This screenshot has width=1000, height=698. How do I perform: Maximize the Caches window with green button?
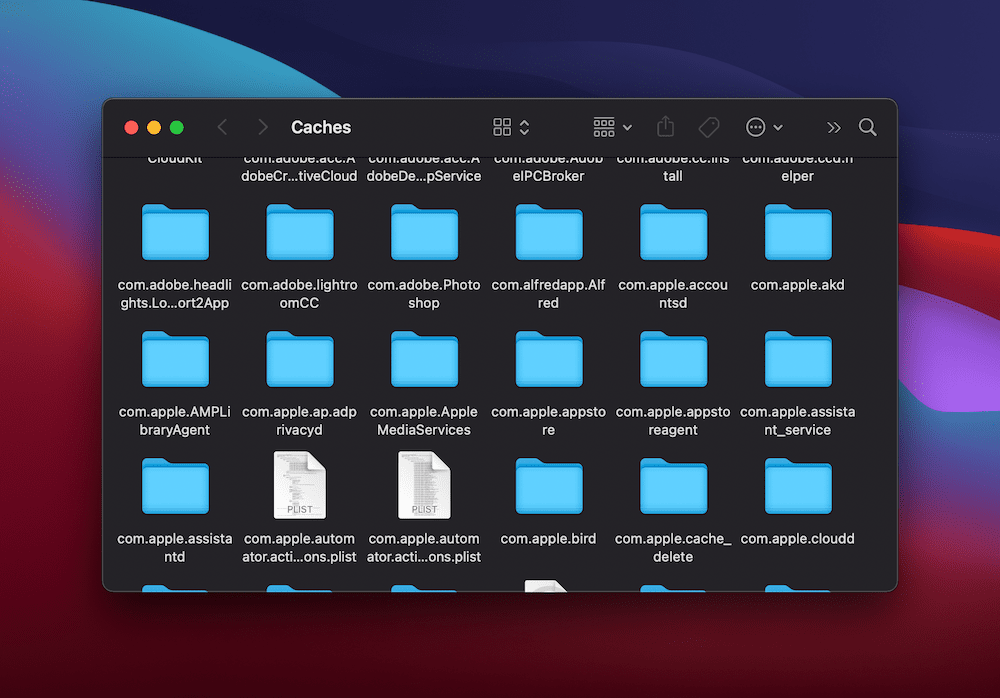click(x=177, y=128)
